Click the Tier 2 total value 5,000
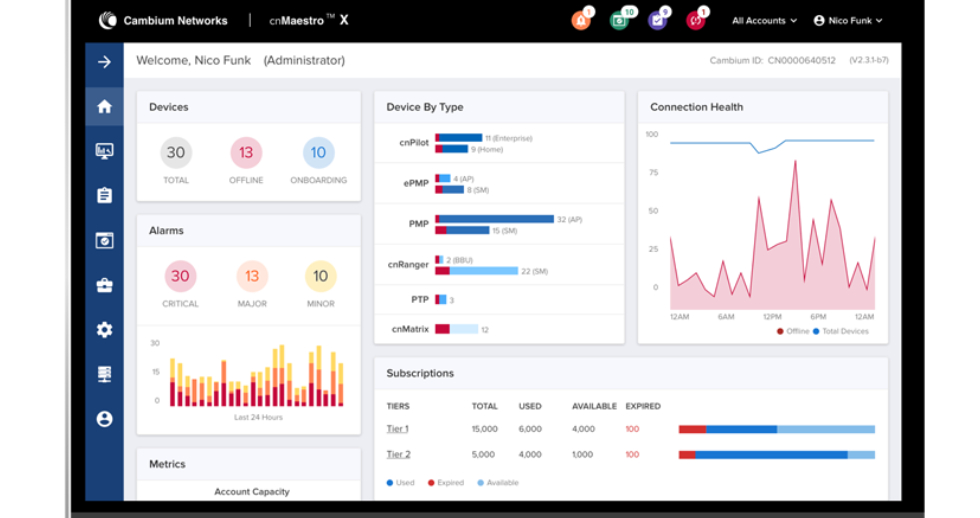The width and height of the screenshot is (980, 518). tap(483, 455)
